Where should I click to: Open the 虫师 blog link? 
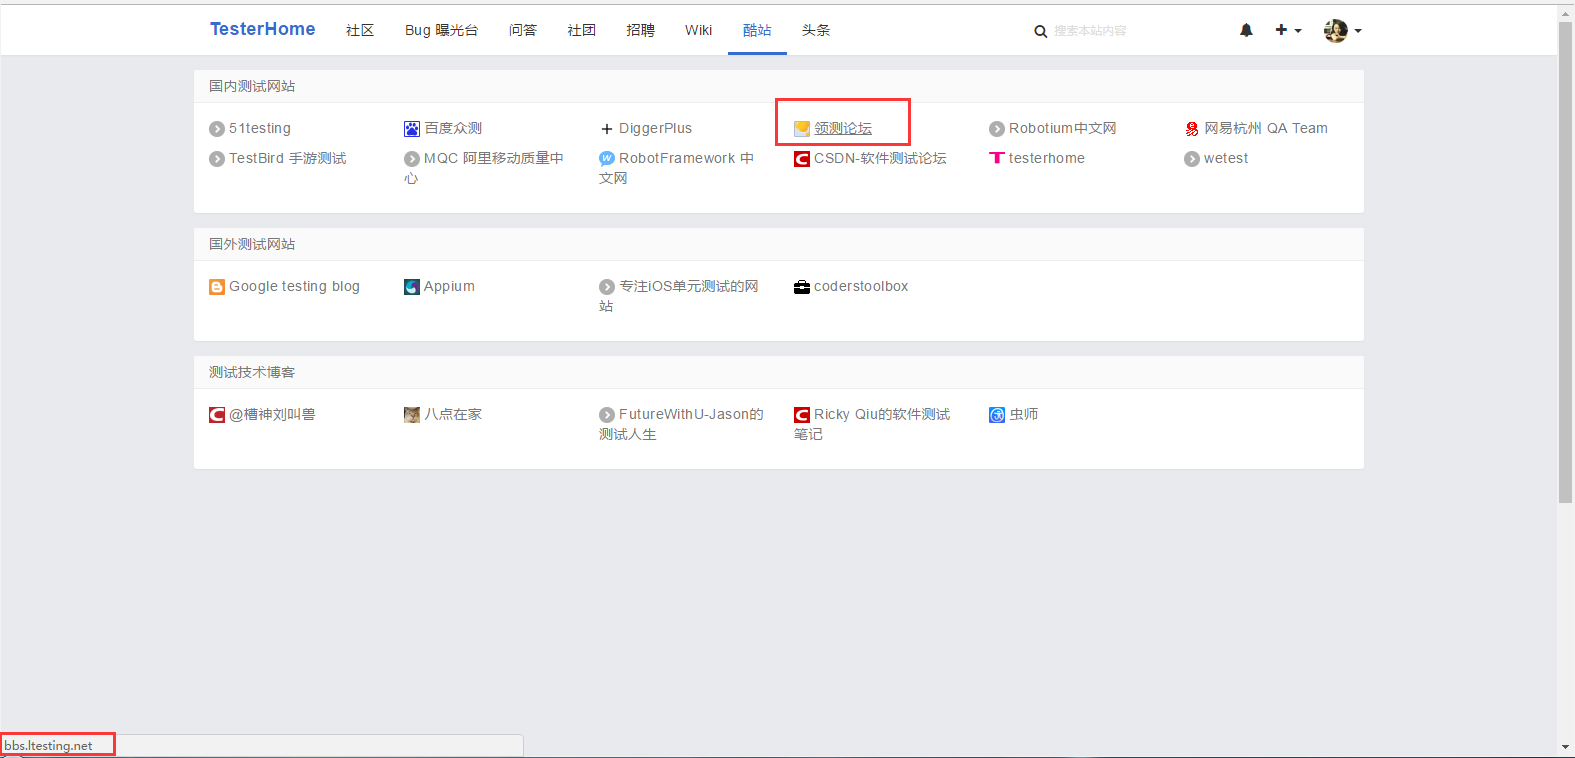point(1024,414)
